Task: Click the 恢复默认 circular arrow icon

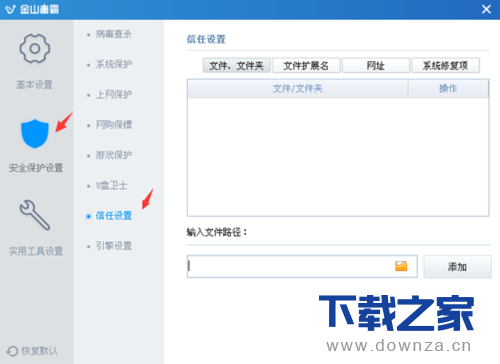Action: coord(12,351)
